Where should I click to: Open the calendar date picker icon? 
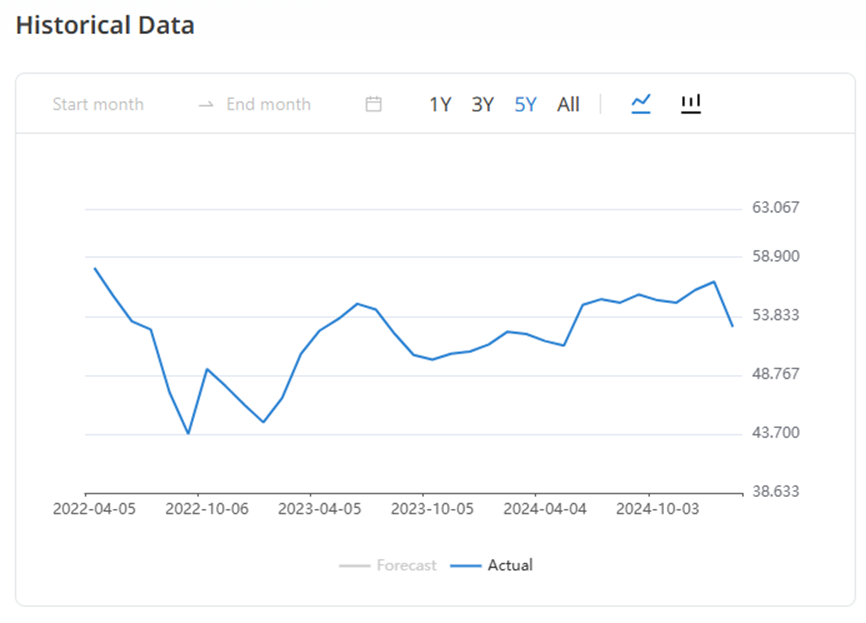point(374,104)
